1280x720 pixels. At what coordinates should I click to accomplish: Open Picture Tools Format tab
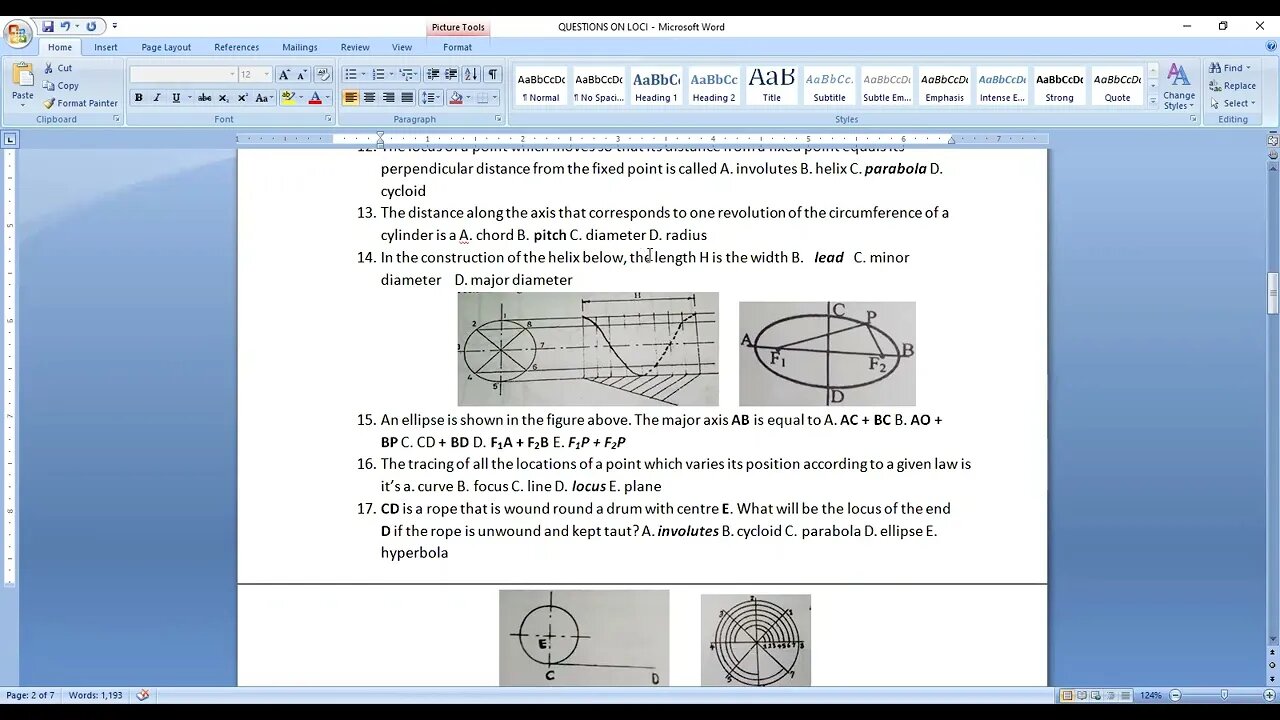tap(457, 47)
